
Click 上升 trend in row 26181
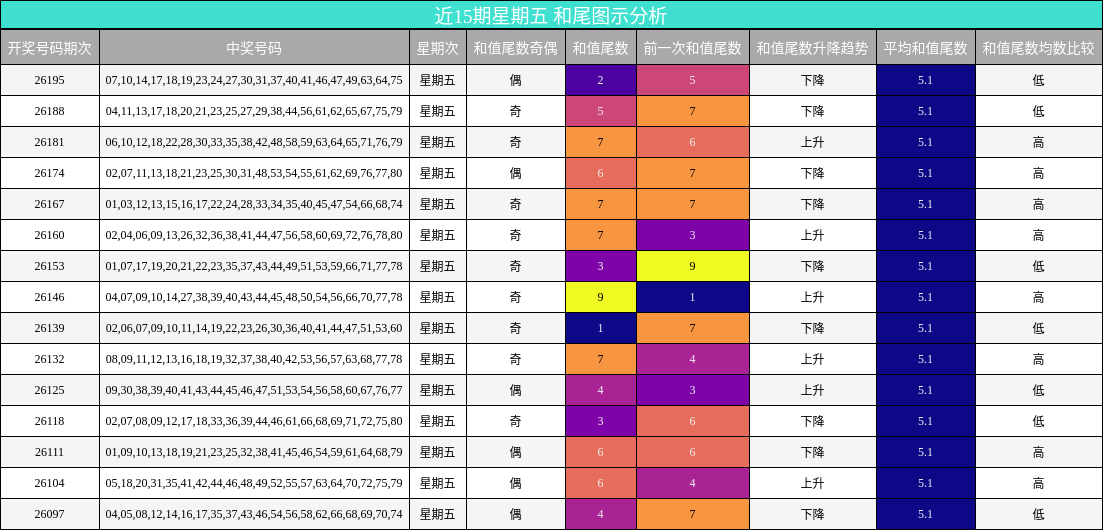(x=812, y=142)
